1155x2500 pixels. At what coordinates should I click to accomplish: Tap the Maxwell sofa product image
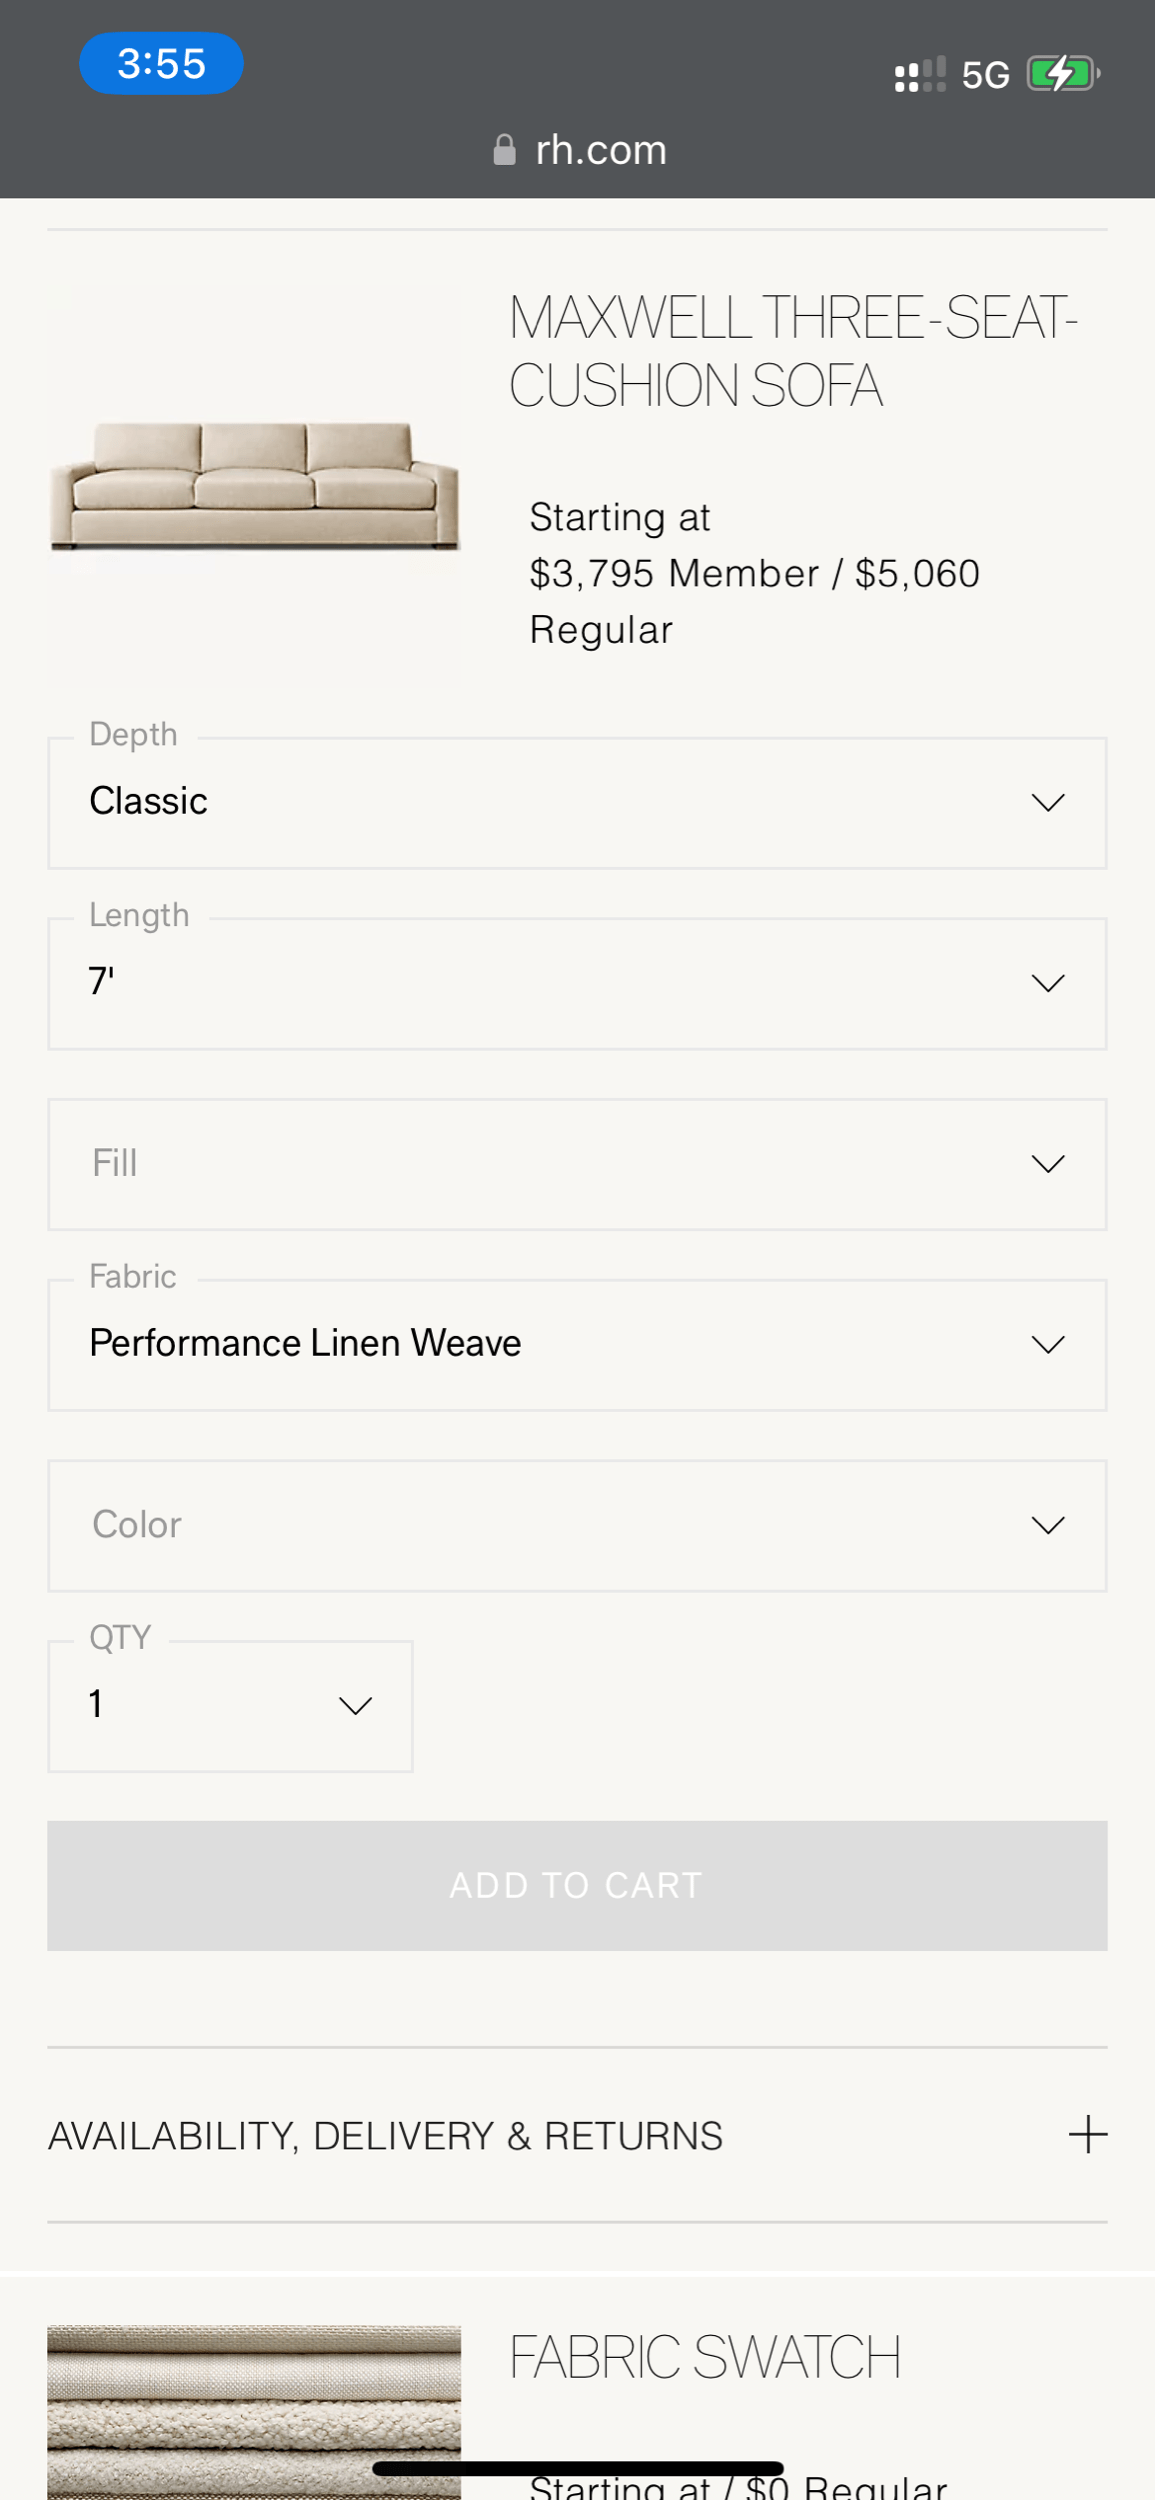[x=254, y=486]
